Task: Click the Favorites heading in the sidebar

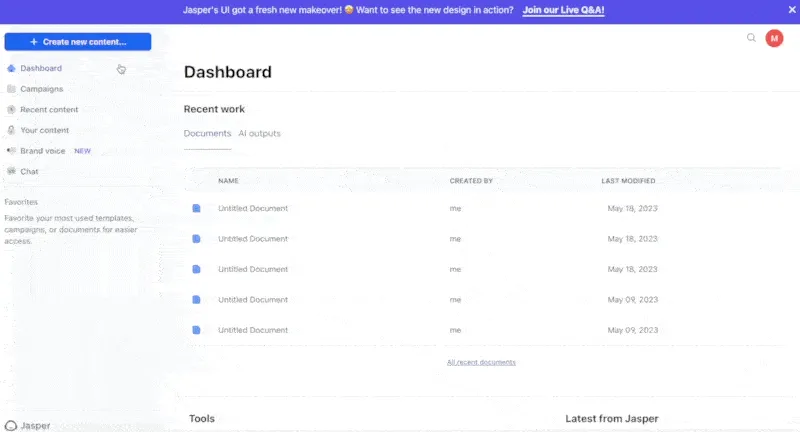Action: click(x=21, y=202)
